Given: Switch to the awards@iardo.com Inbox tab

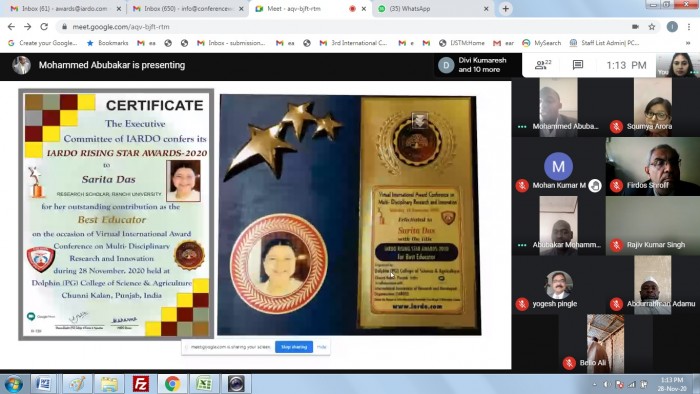Looking at the screenshot, I should click(65, 8).
